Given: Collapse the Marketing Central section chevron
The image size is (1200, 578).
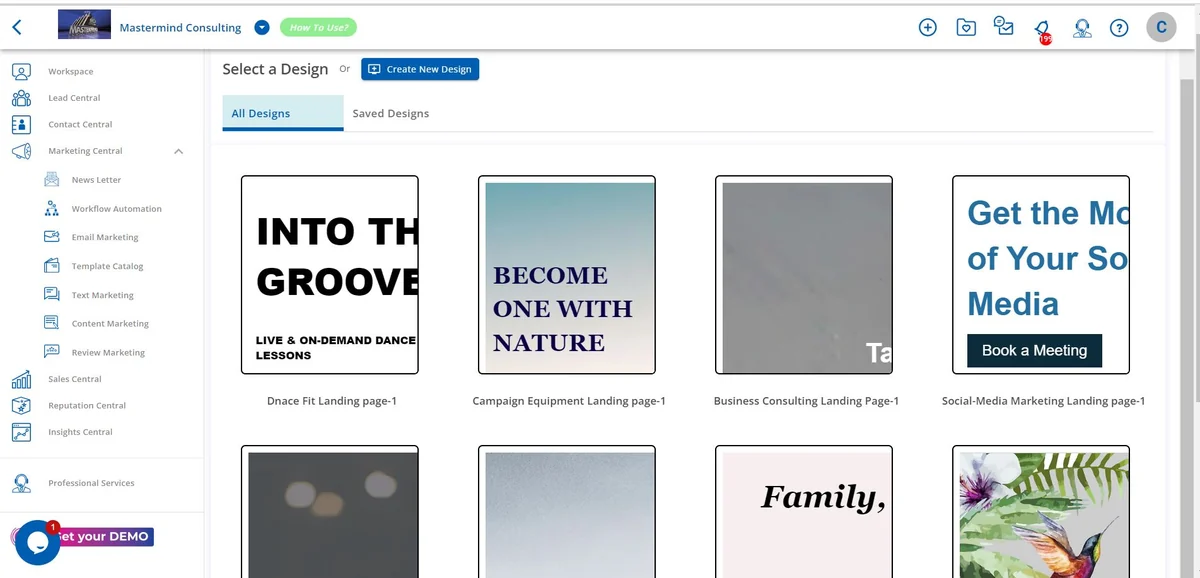Looking at the screenshot, I should 178,151.
